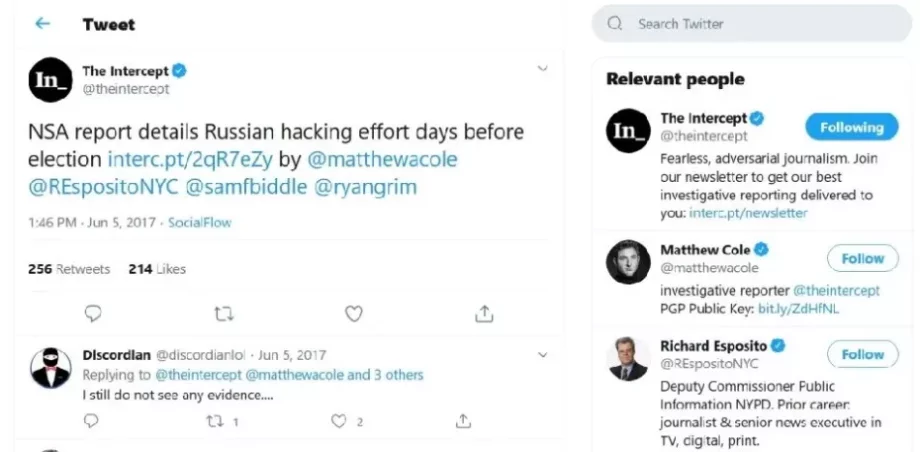
Task: Share The Intercept's main tweet
Action: (x=484, y=314)
